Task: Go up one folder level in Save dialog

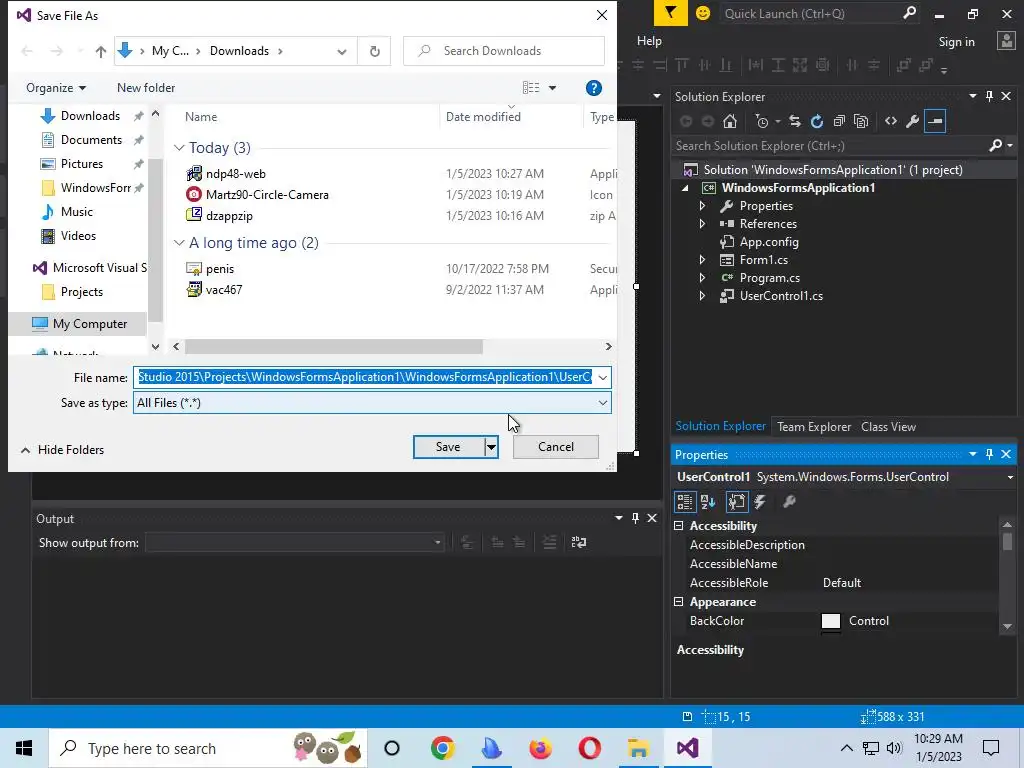Action: coord(101,51)
